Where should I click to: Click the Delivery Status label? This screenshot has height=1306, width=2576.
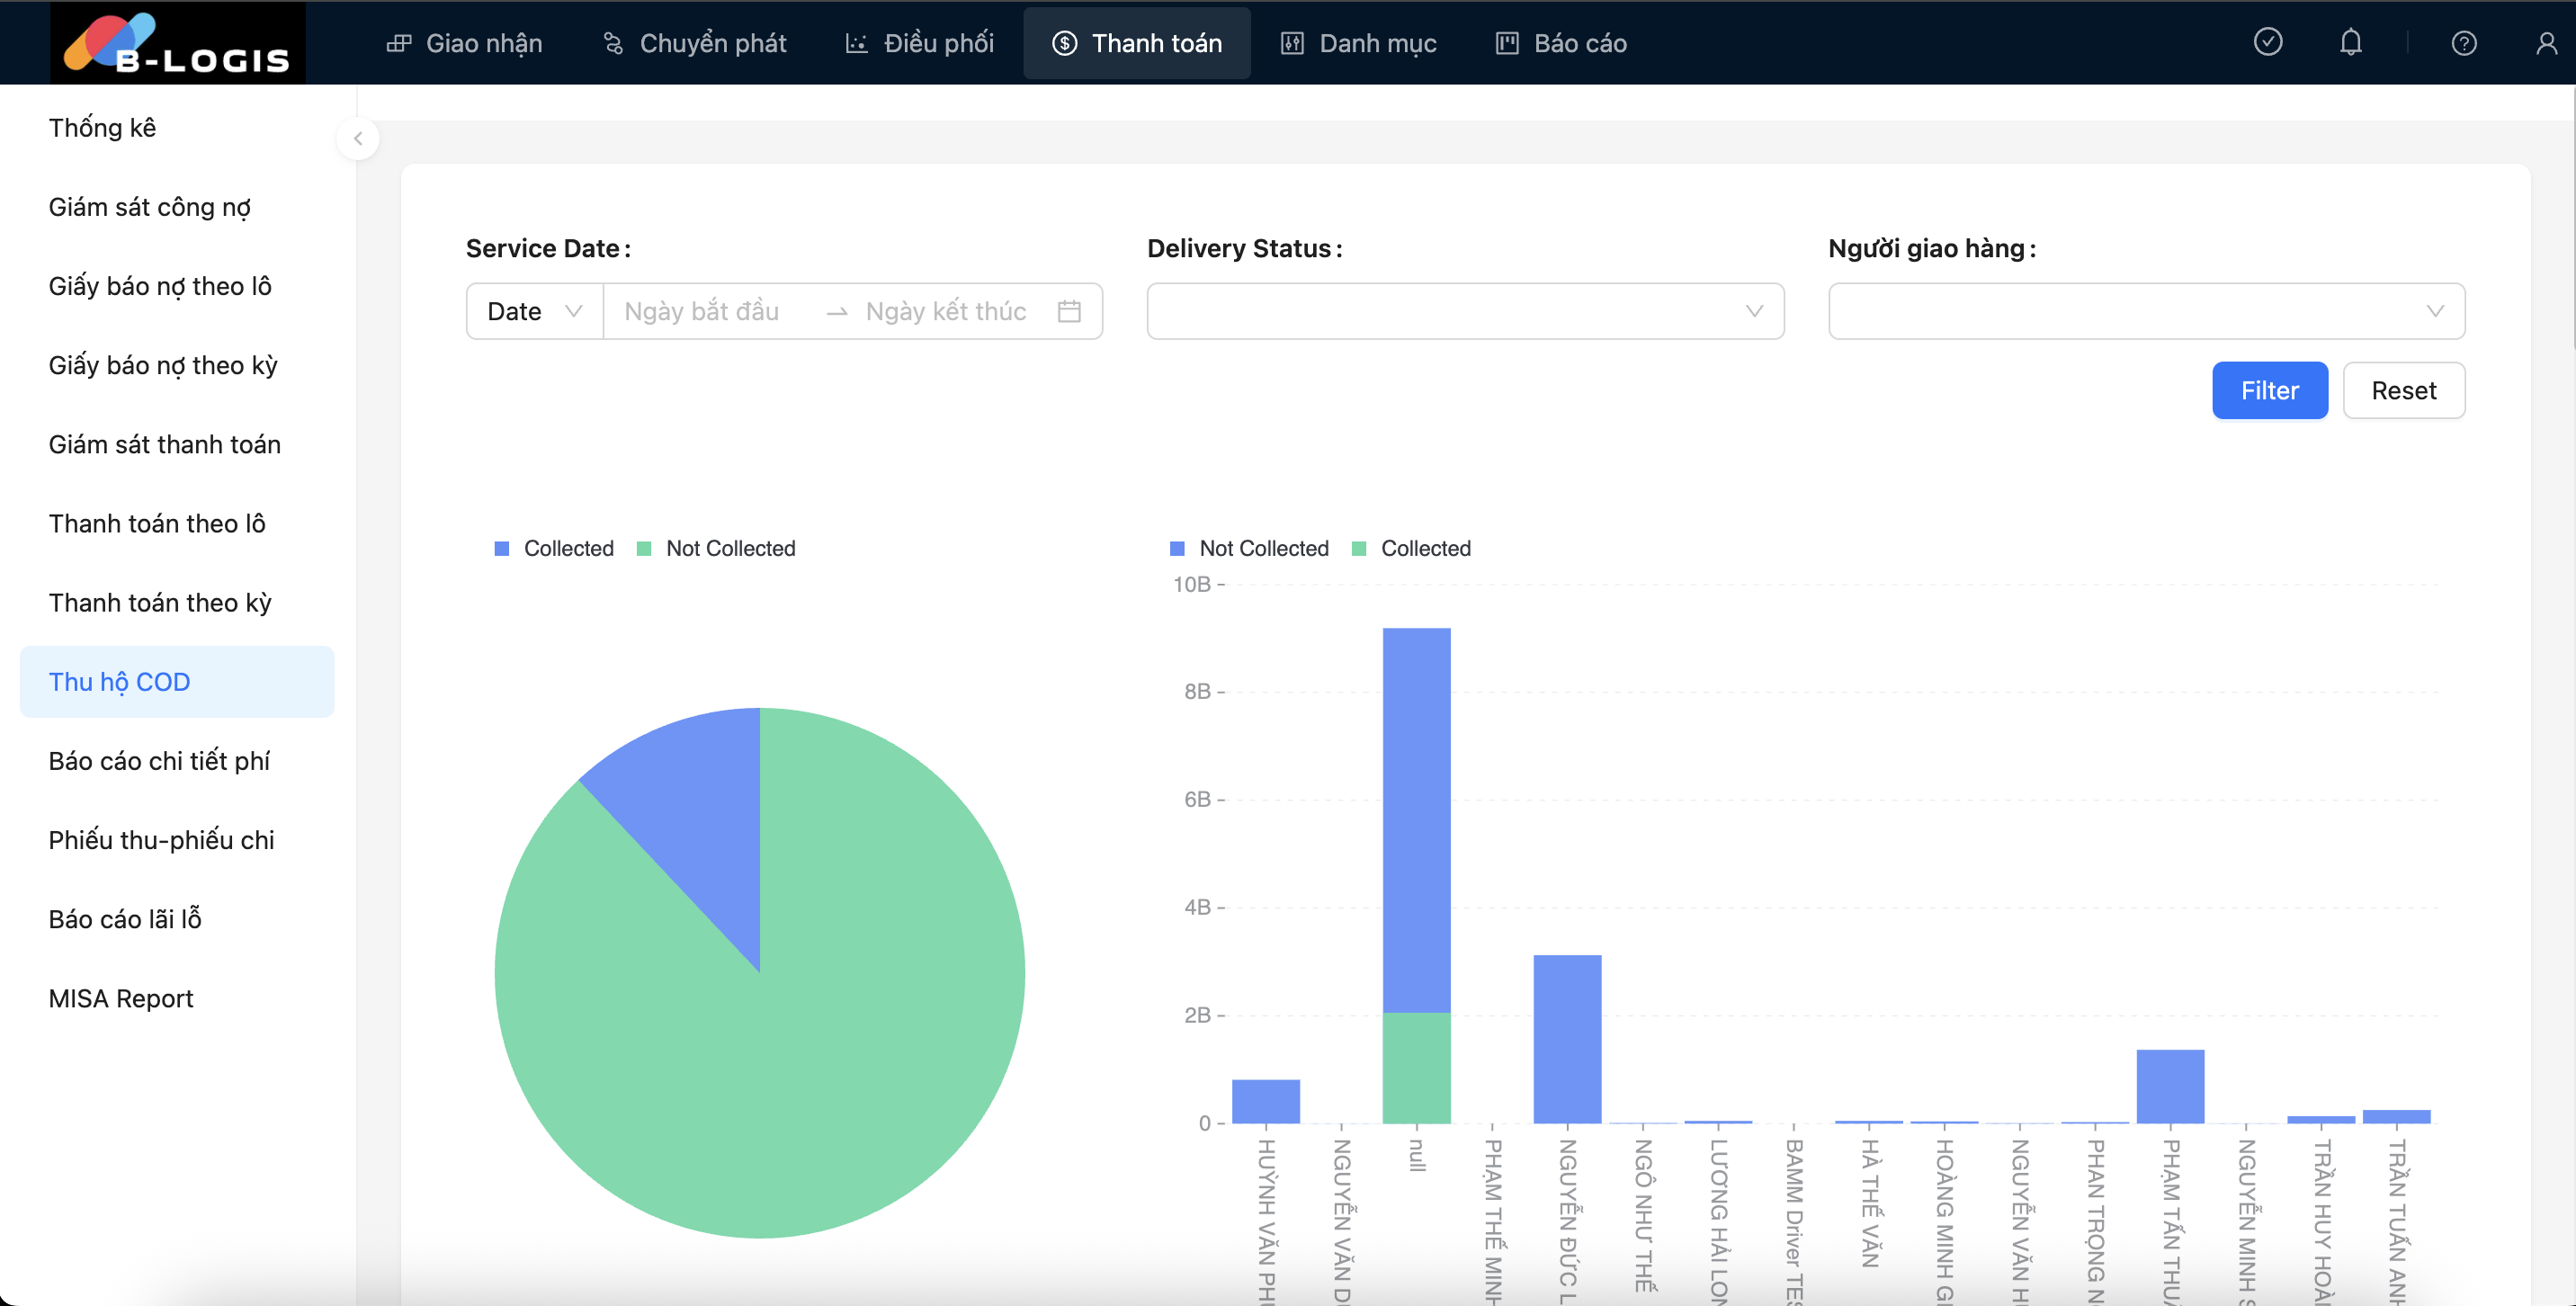[x=1244, y=248]
